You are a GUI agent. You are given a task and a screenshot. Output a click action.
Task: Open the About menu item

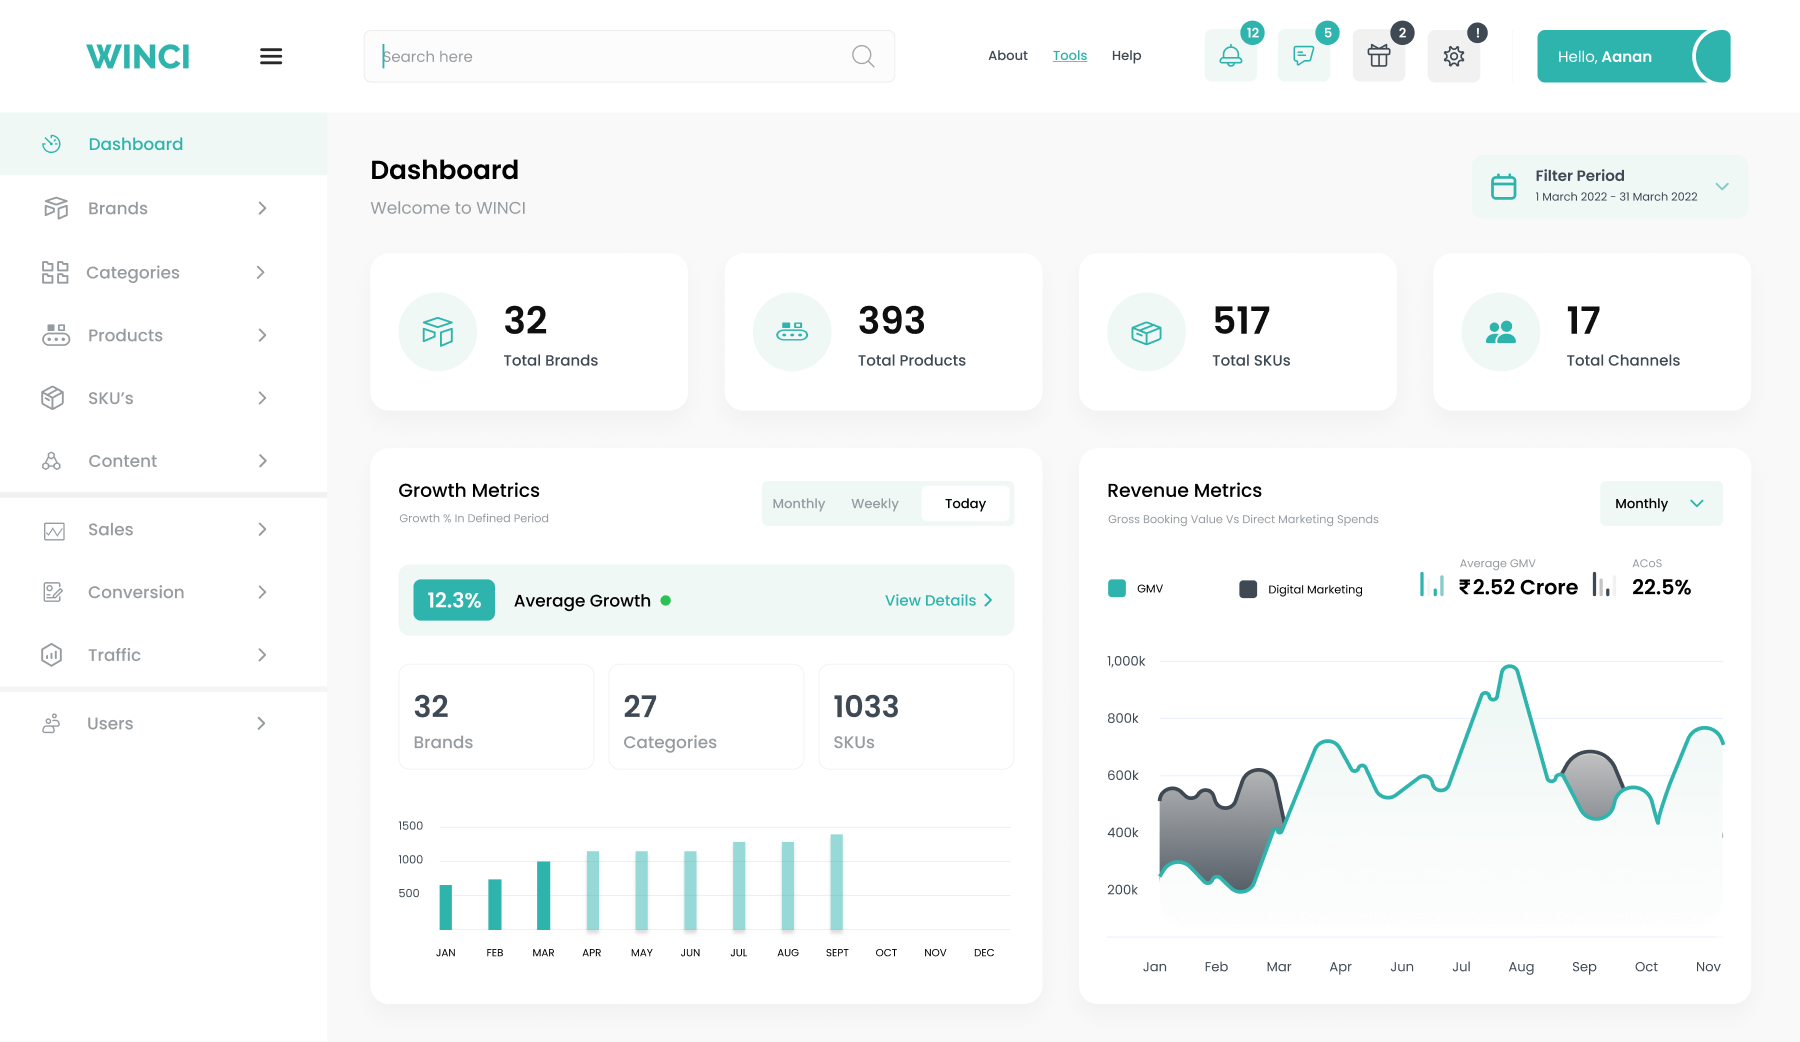click(1008, 56)
